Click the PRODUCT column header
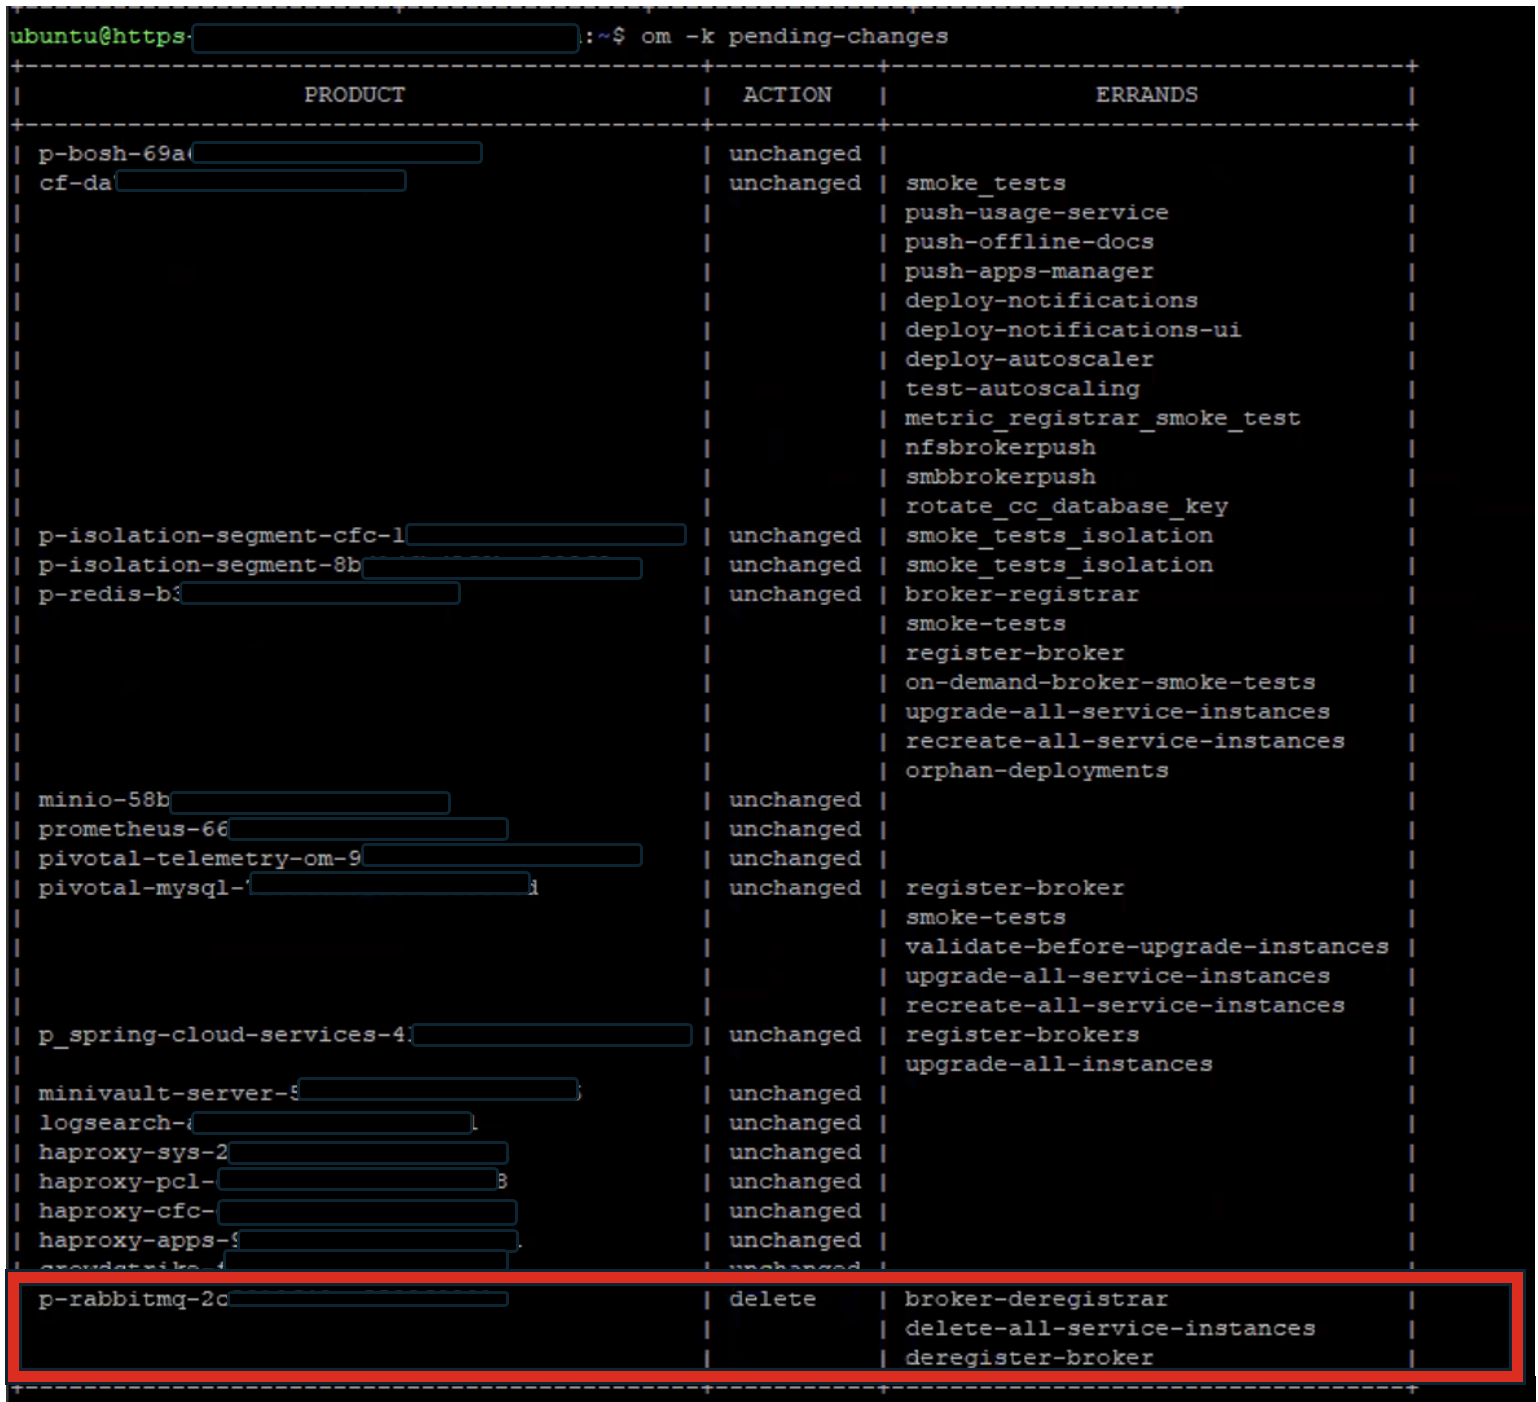 point(354,95)
